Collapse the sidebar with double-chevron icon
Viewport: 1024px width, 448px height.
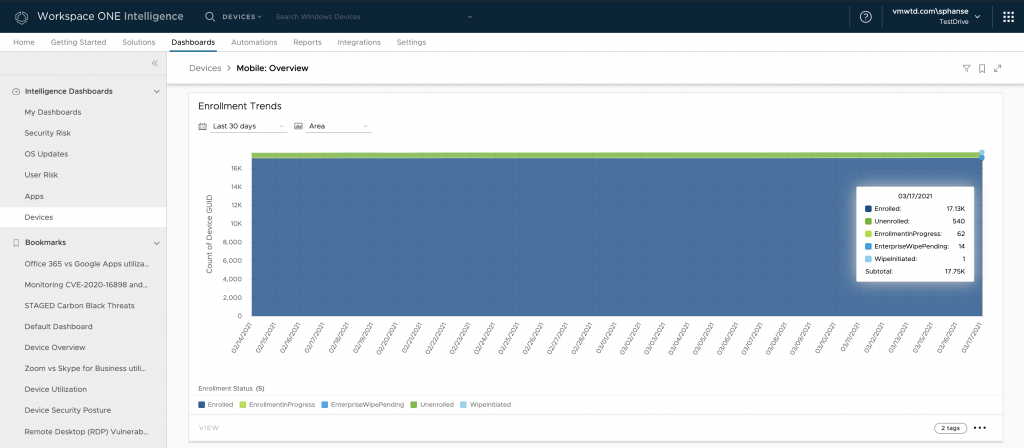[x=155, y=63]
